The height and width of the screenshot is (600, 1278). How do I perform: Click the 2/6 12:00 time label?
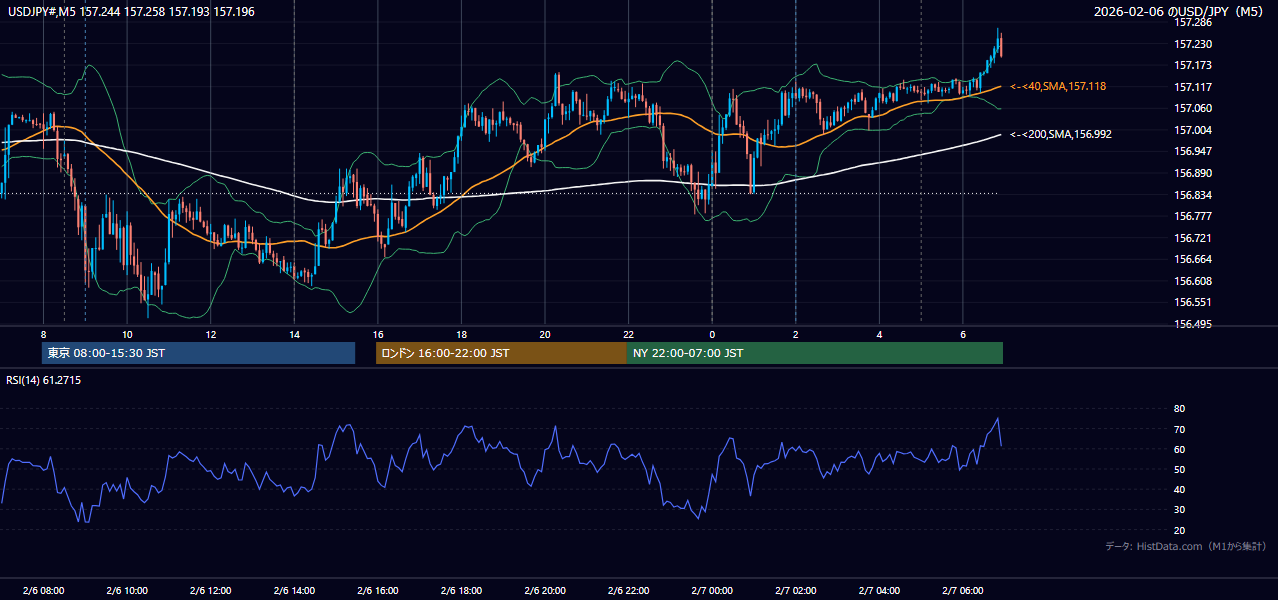210,590
